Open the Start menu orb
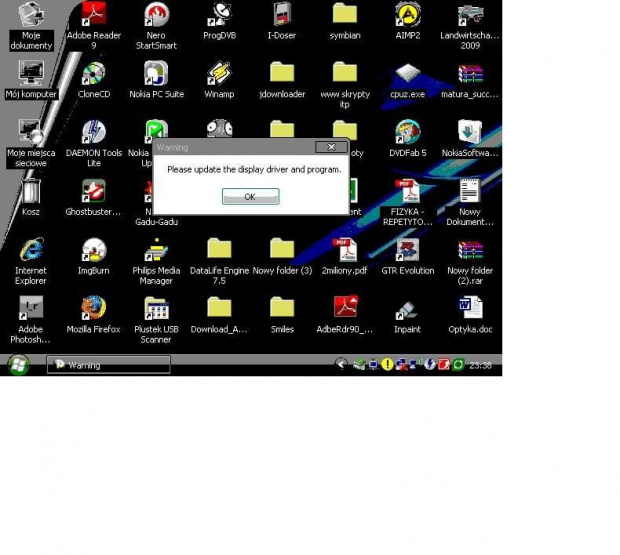This screenshot has height=555, width=620. point(18,365)
